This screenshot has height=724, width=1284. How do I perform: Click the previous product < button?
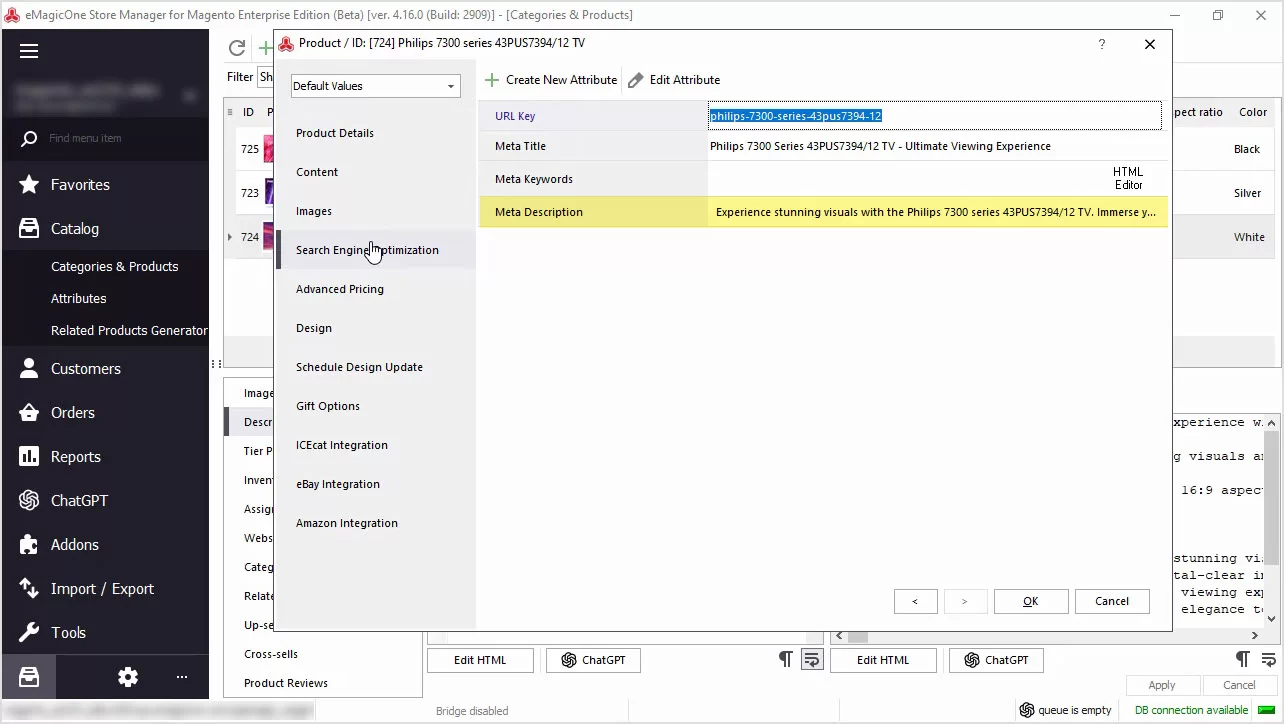(x=915, y=601)
